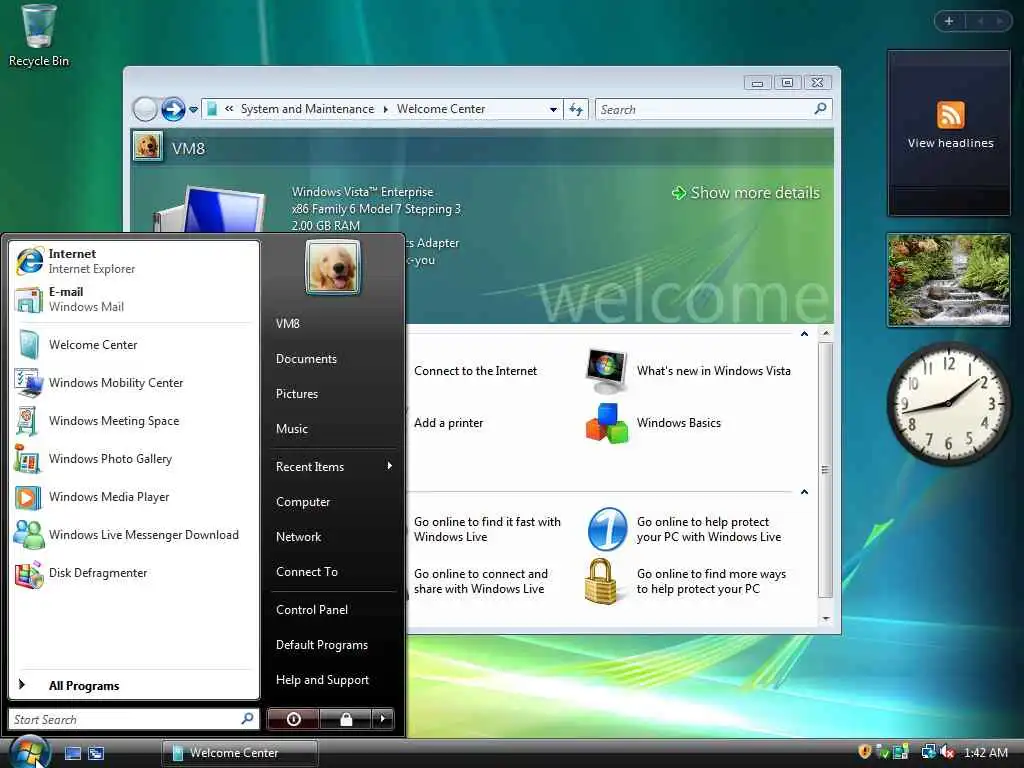Viewport: 1024px width, 768px height.
Task: Click the volume muted tray icon
Action: coord(947,752)
